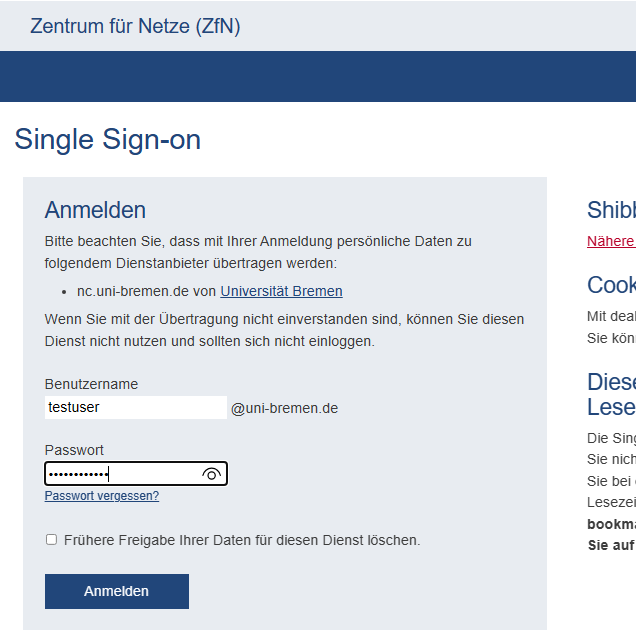Click the dark blue navigation bar
This screenshot has width=636, height=636.
[x=318, y=76]
